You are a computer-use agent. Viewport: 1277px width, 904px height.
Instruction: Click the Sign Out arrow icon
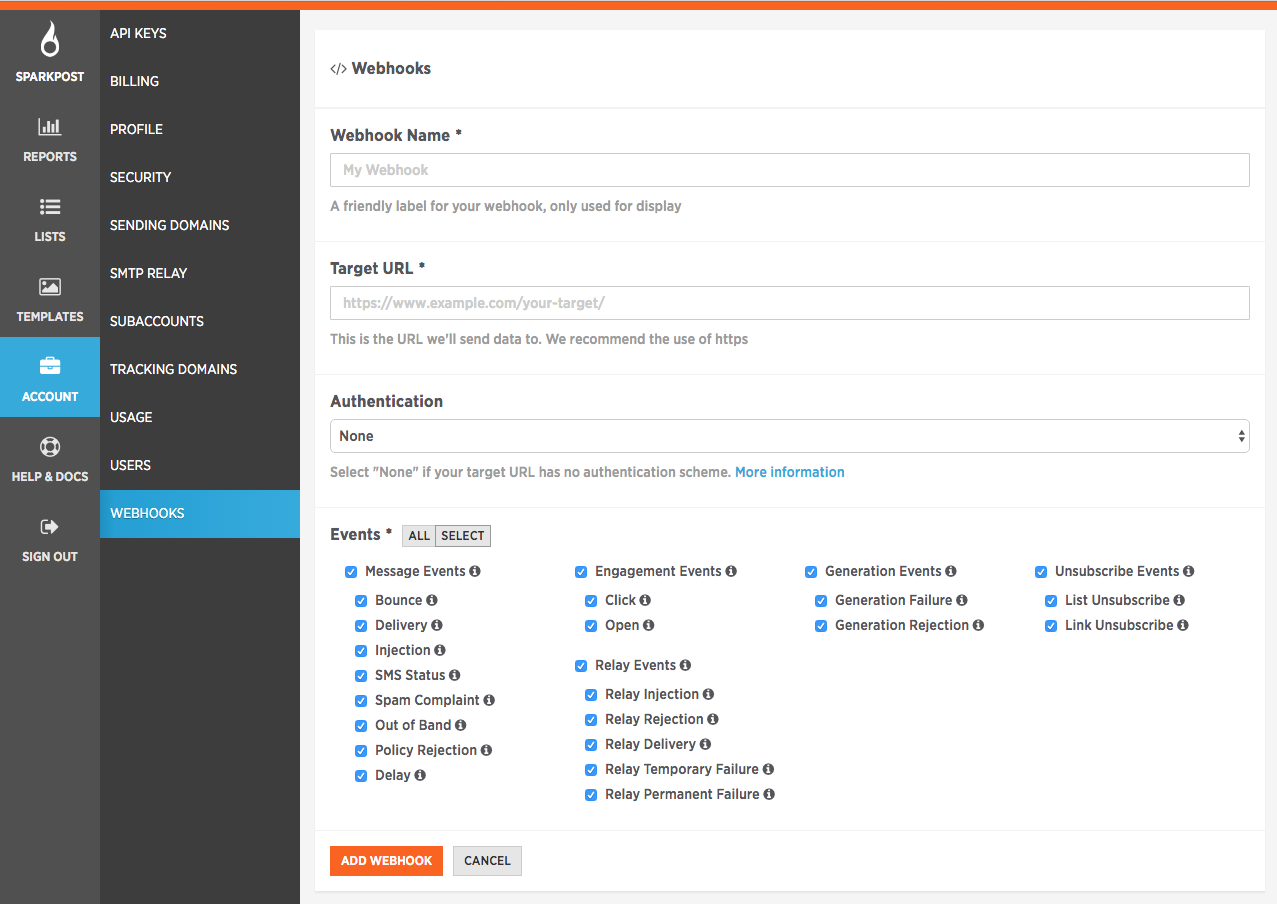tap(50, 527)
